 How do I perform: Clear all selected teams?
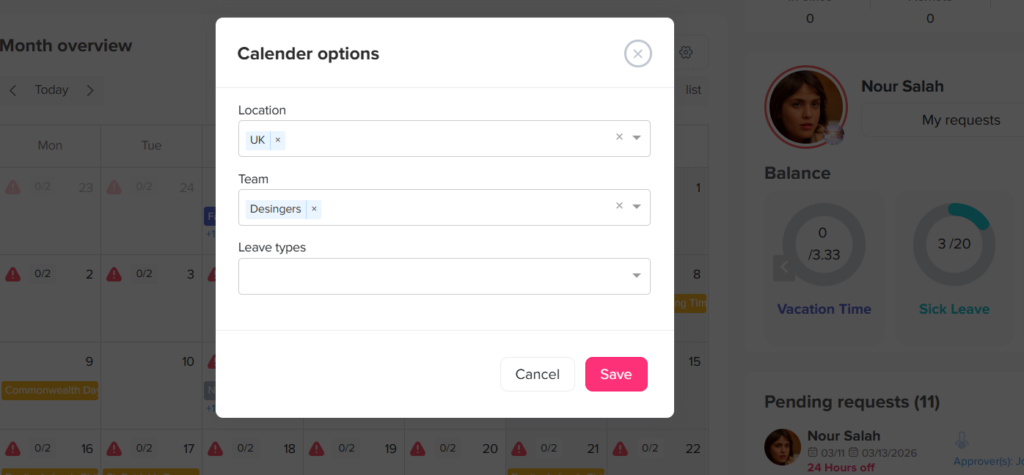619,207
